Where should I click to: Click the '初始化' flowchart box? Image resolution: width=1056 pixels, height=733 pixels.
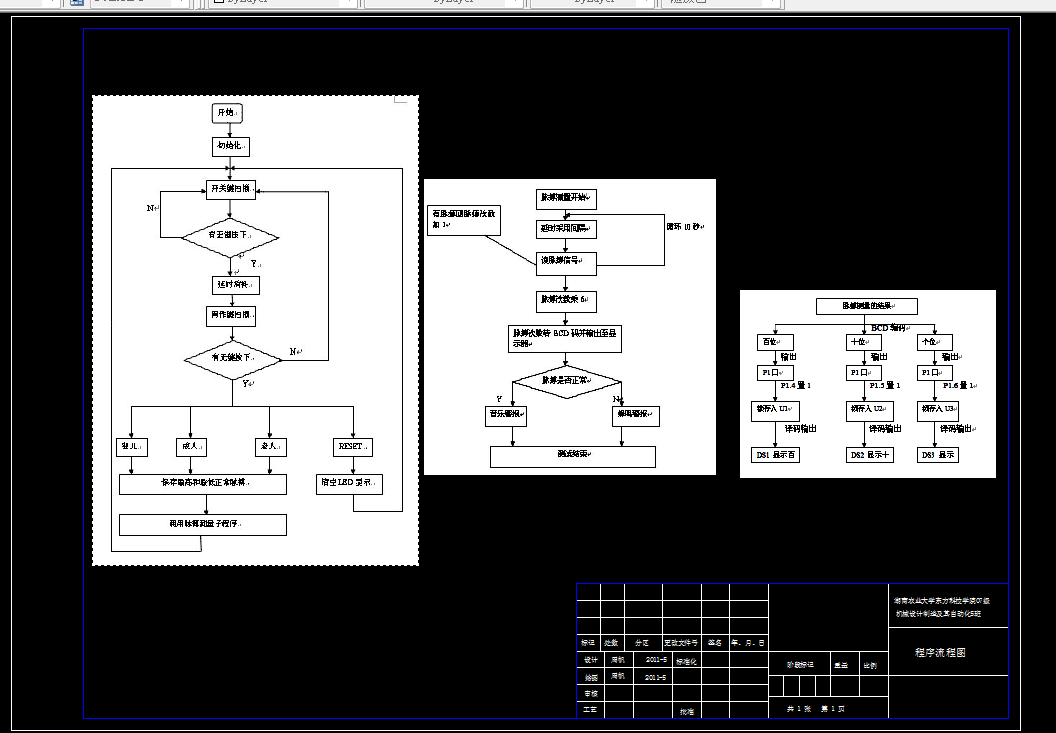click(231, 146)
